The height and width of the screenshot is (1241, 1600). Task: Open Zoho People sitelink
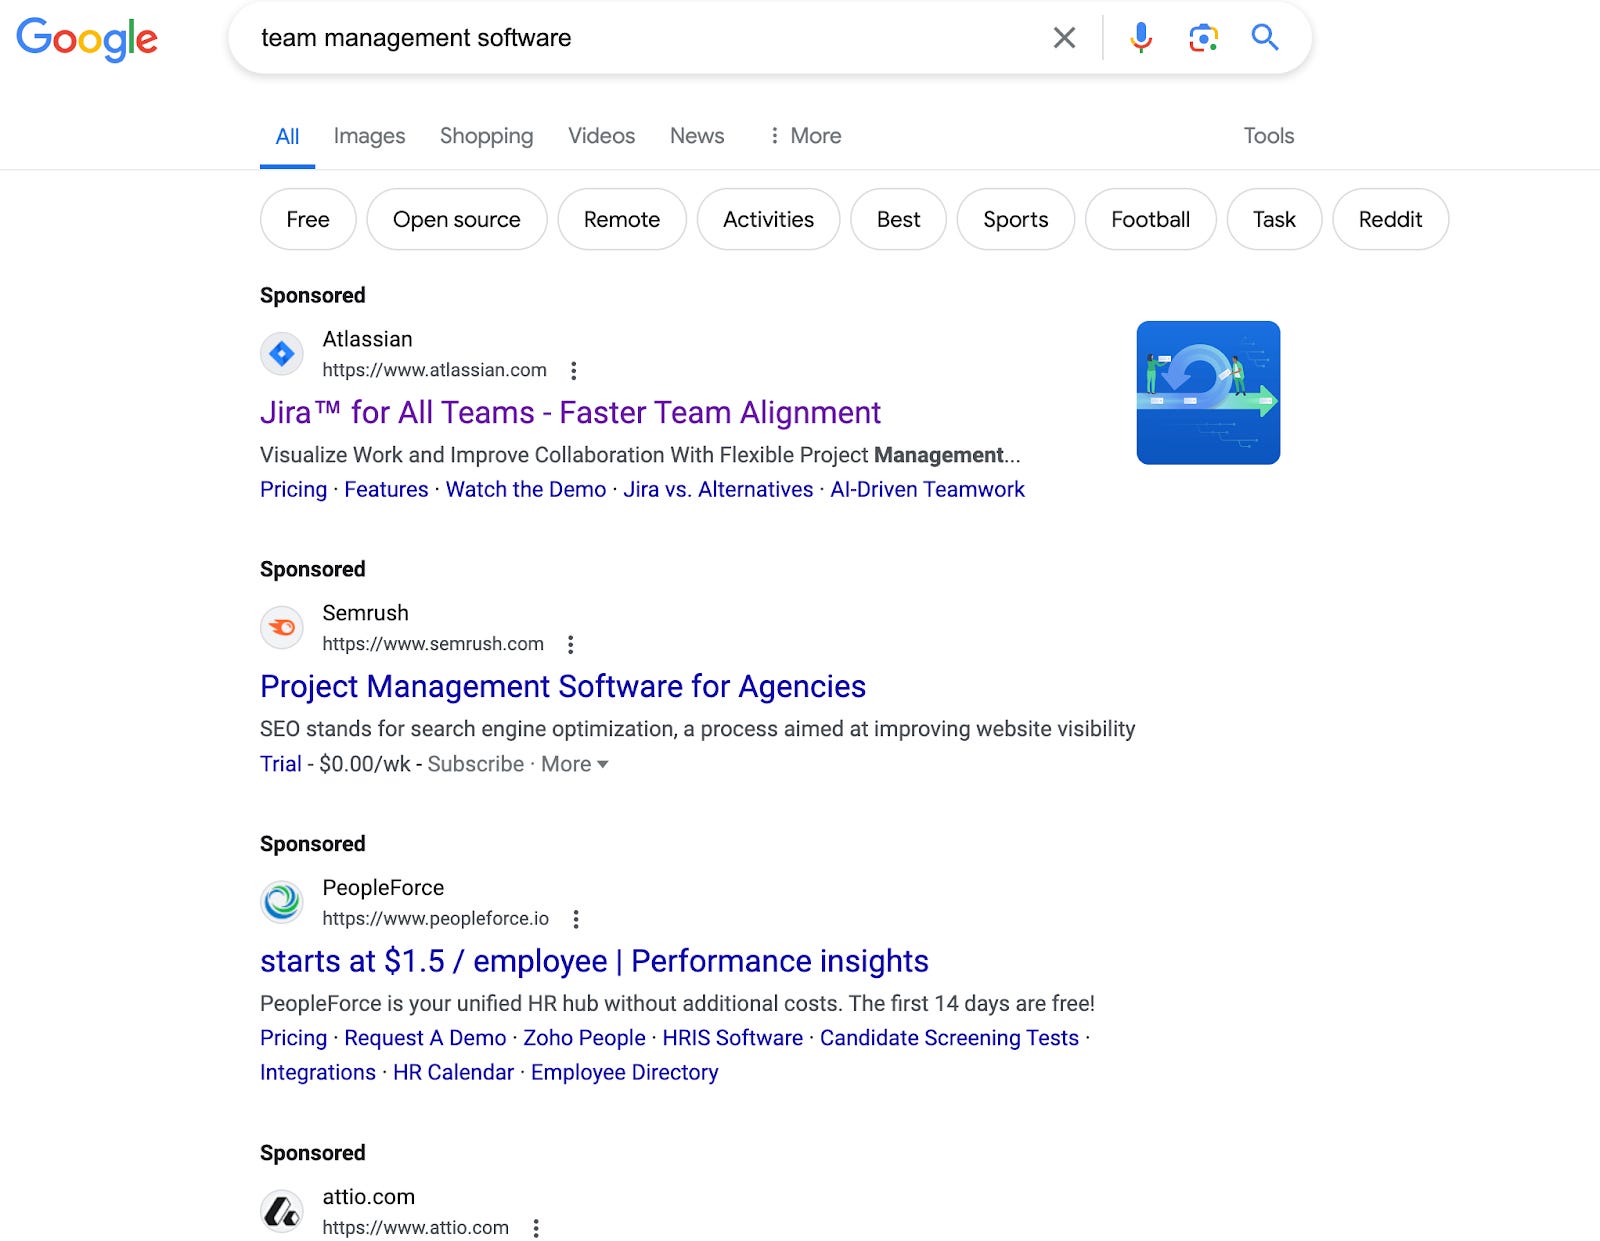point(584,1038)
